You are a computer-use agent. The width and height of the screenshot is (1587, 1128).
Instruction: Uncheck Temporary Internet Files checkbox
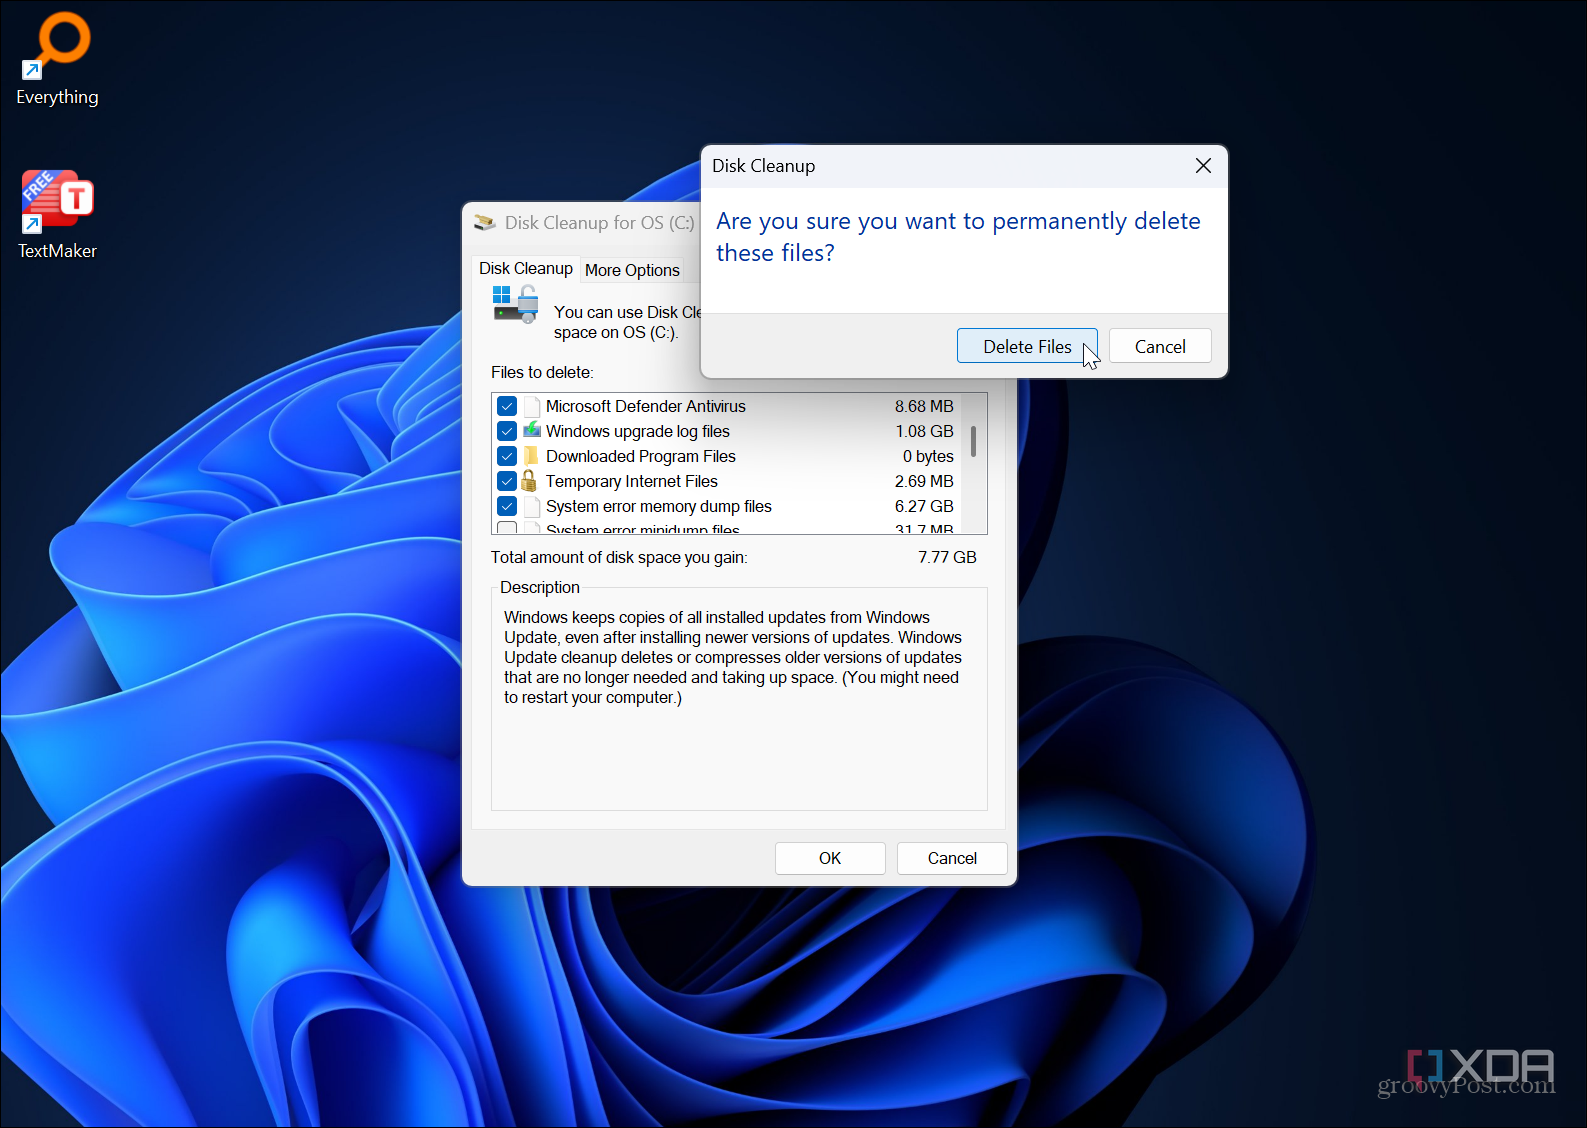click(x=507, y=481)
